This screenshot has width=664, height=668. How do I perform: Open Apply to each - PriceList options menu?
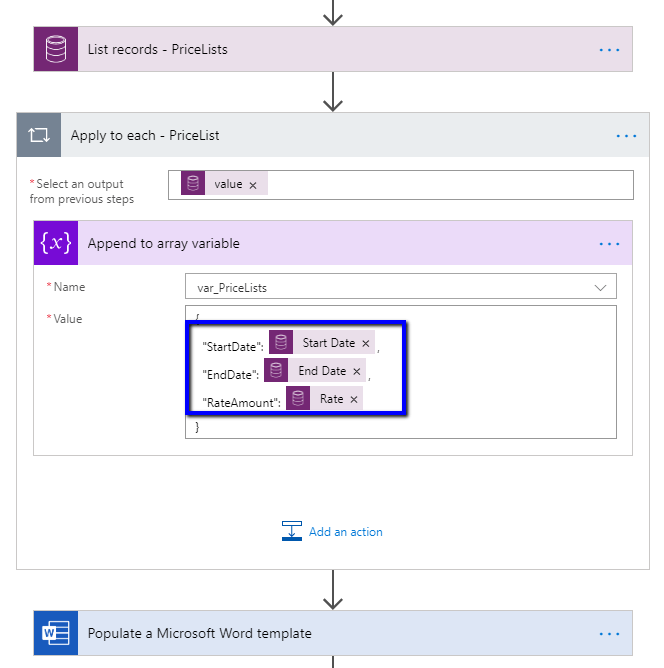pyautogui.click(x=626, y=136)
